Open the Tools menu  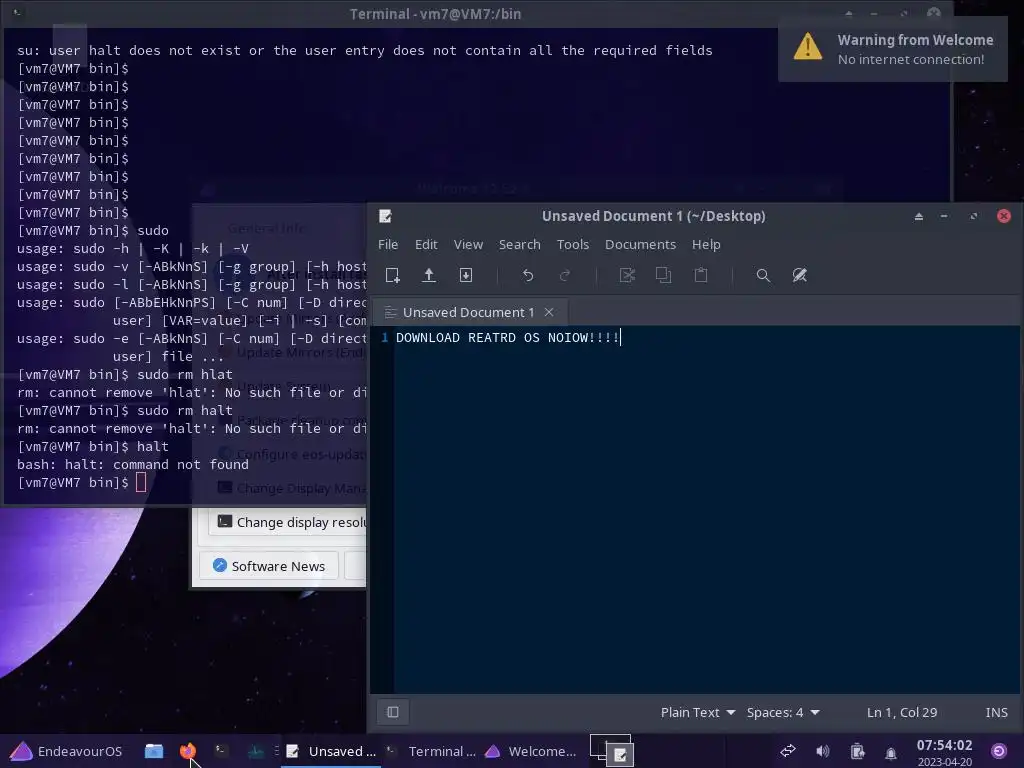(573, 244)
